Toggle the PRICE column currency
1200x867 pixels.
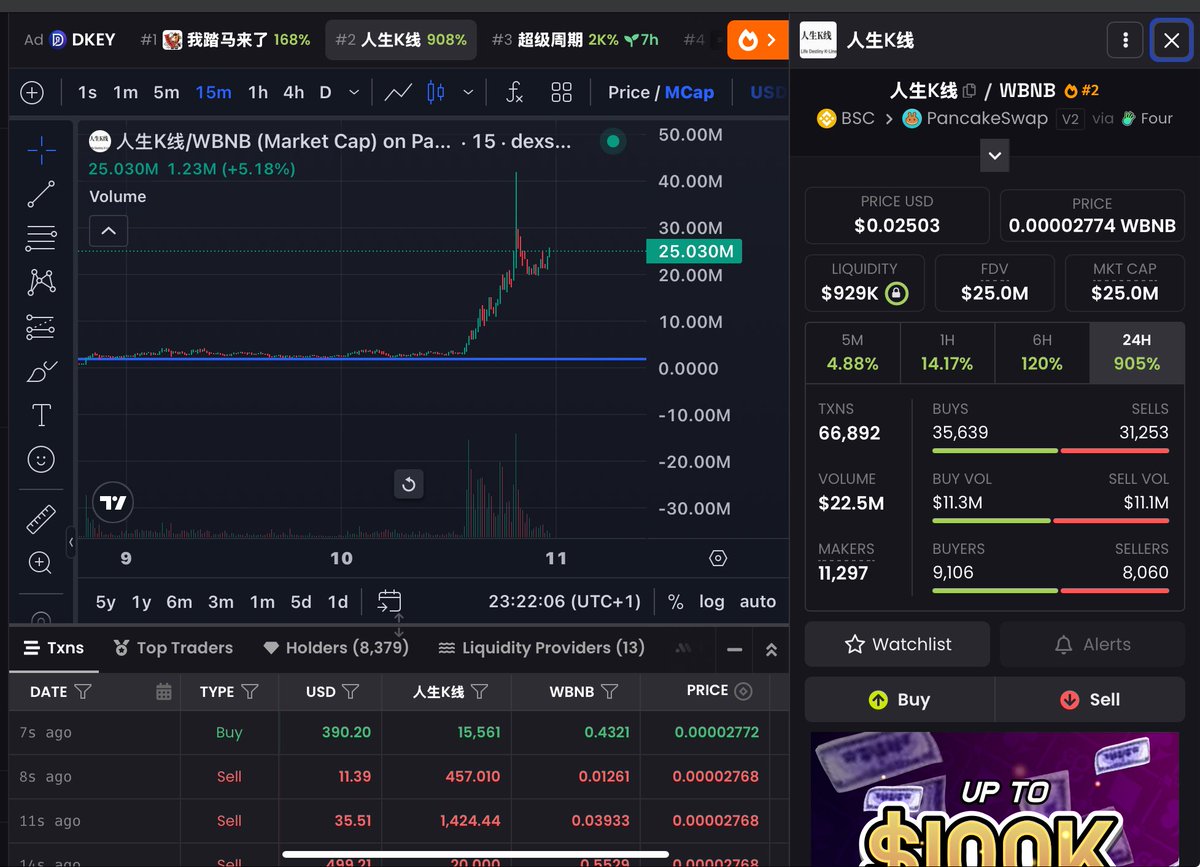point(743,691)
